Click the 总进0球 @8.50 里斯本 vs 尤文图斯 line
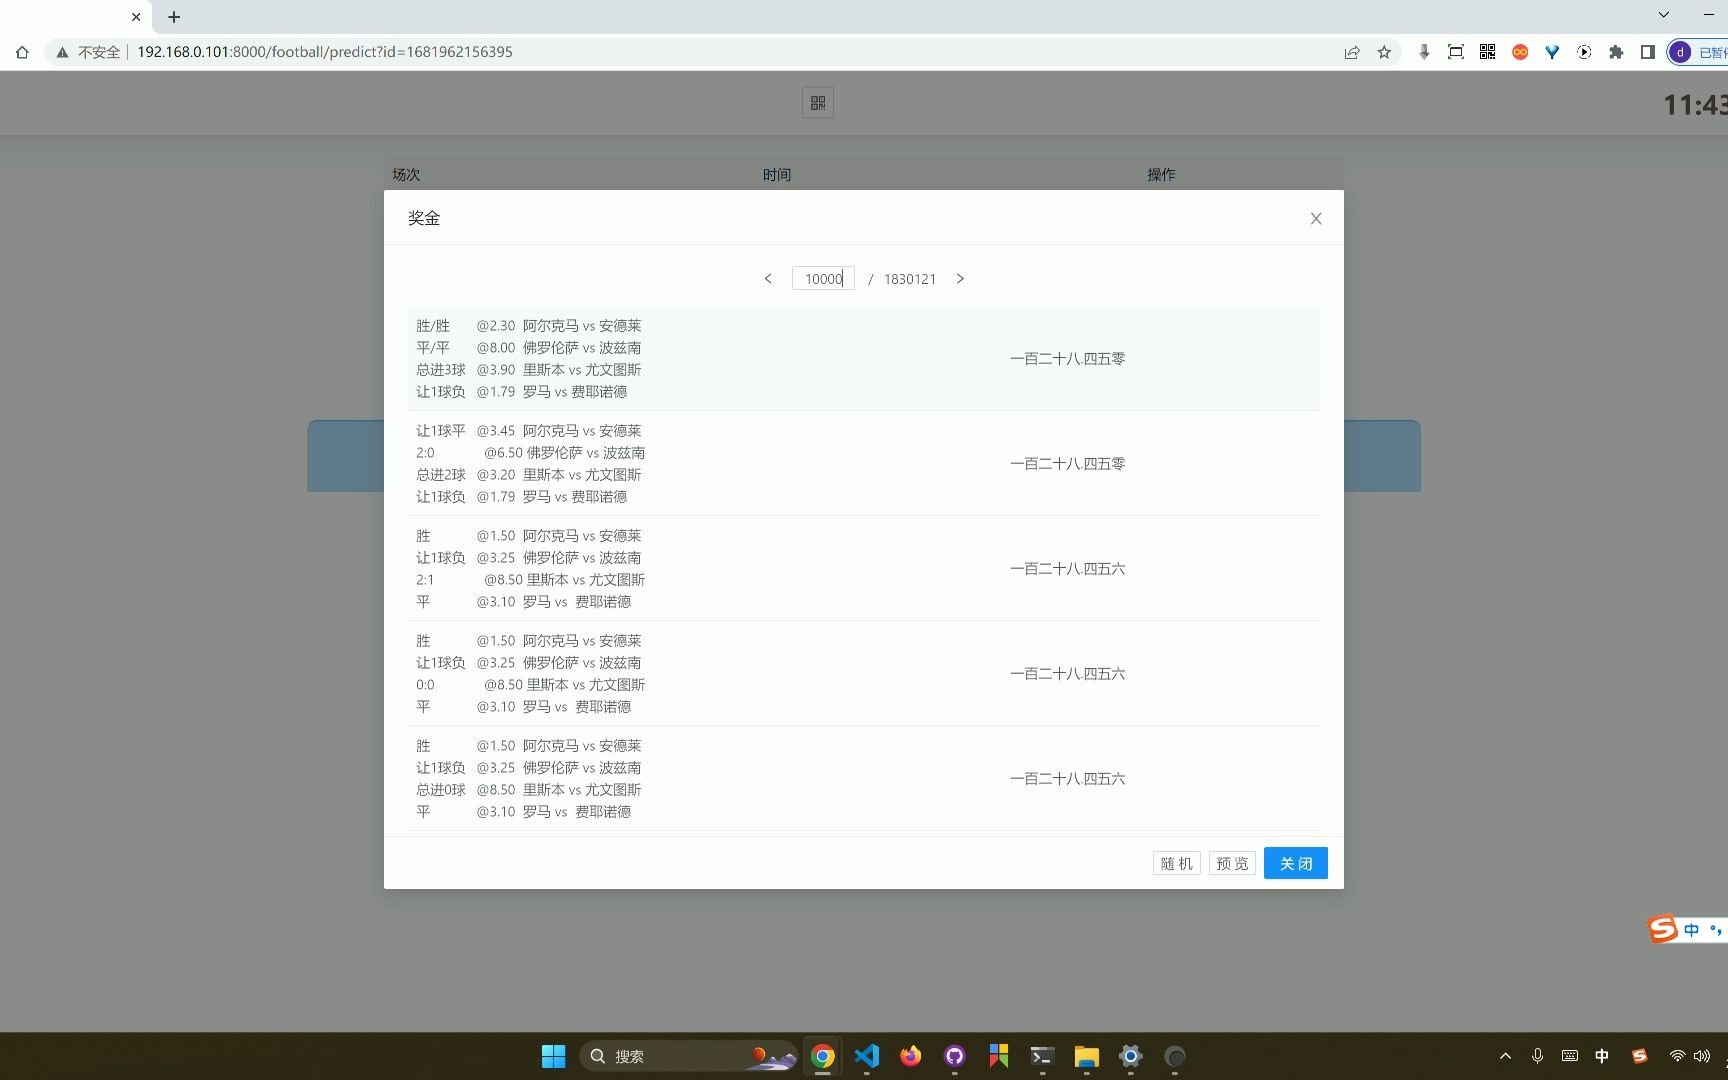Screen dimensions: 1728x1080 529,790
